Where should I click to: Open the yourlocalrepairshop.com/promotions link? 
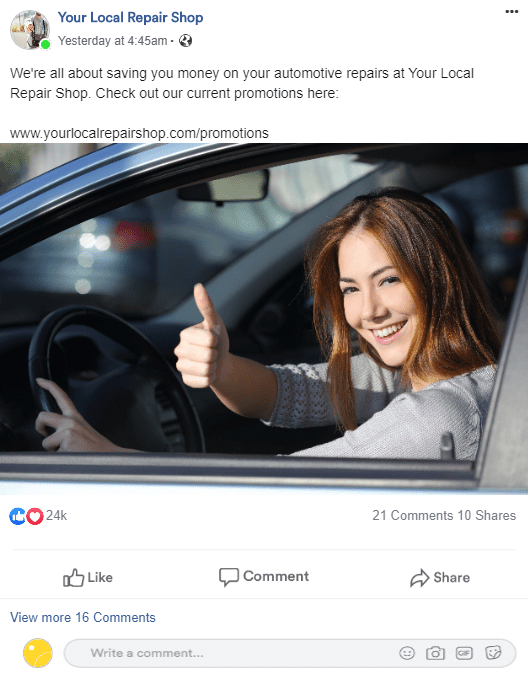[139, 133]
